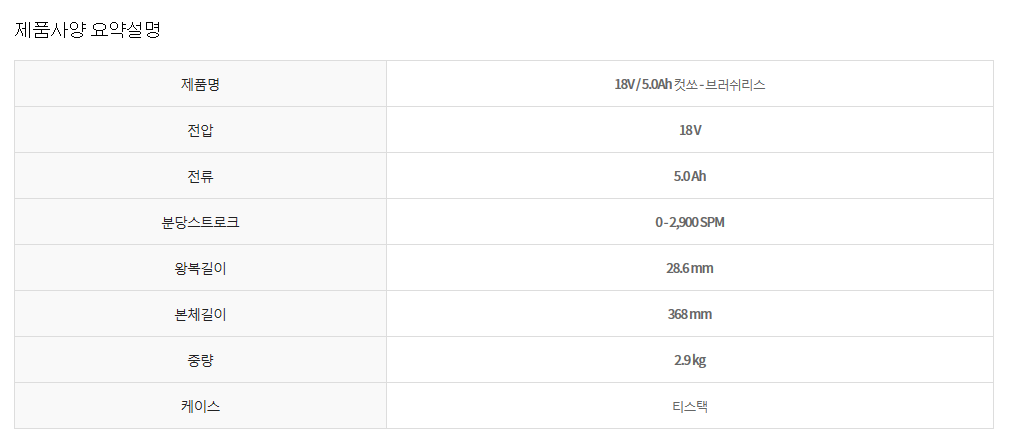The image size is (1024, 447).
Task: Select the 케이스 label cell
Action: 200,406
